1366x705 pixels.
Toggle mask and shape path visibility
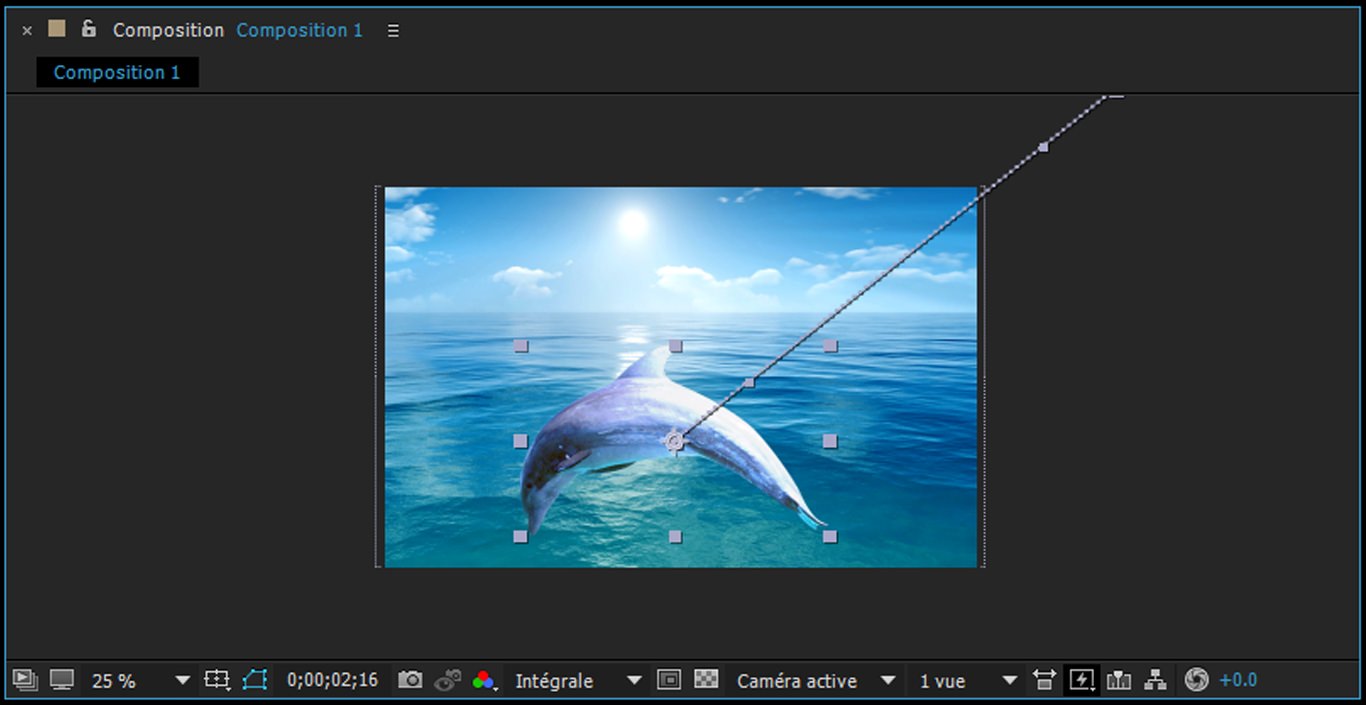click(255, 681)
